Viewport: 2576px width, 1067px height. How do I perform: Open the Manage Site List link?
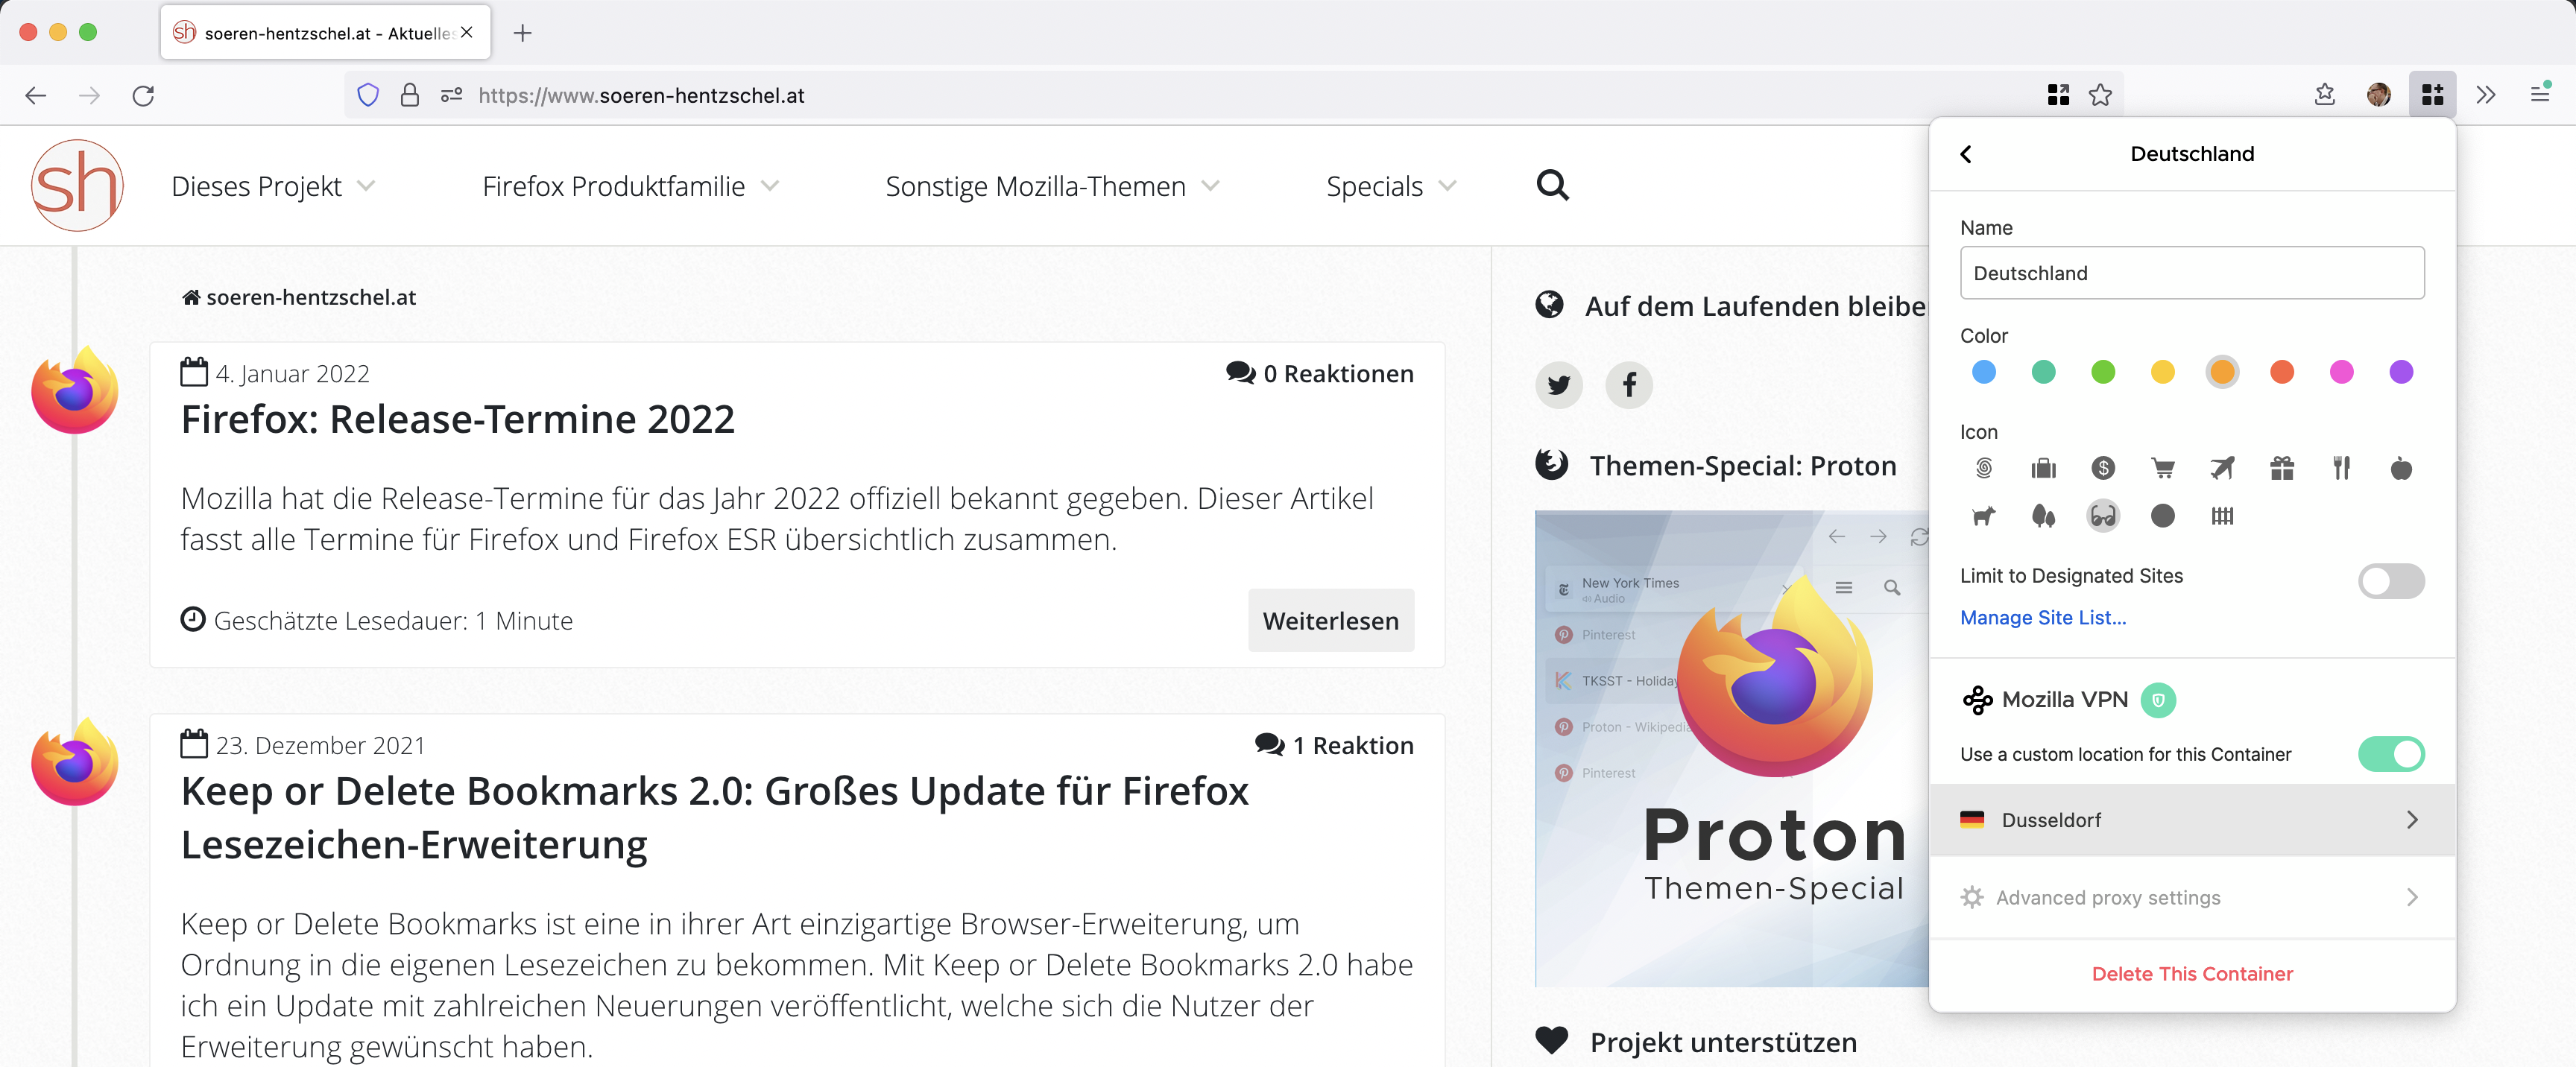tap(2043, 618)
